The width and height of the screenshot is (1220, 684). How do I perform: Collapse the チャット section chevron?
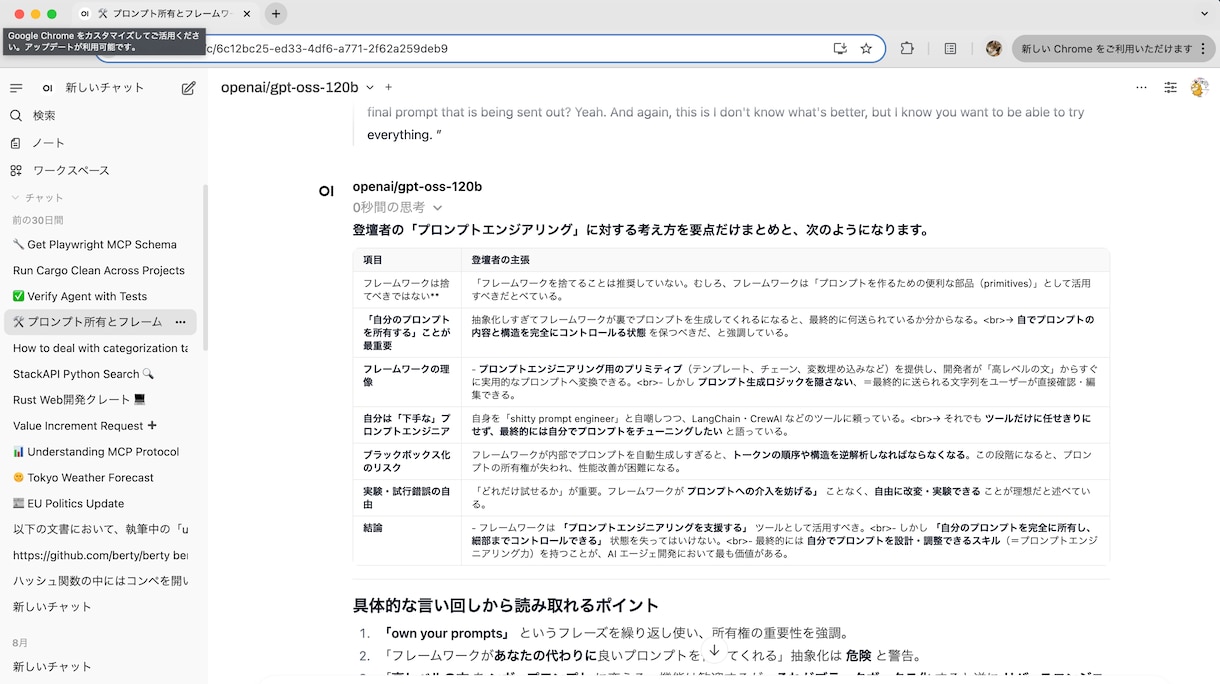15,198
